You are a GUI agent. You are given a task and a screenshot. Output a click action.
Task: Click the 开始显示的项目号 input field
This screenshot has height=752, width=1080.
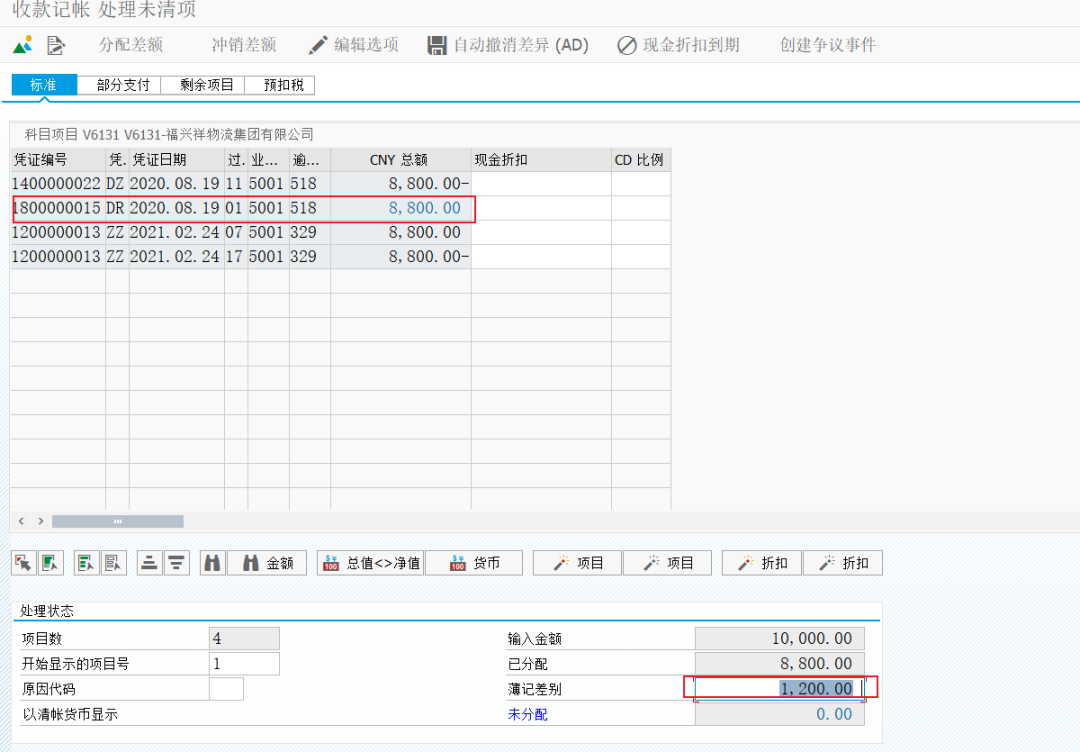point(245,664)
